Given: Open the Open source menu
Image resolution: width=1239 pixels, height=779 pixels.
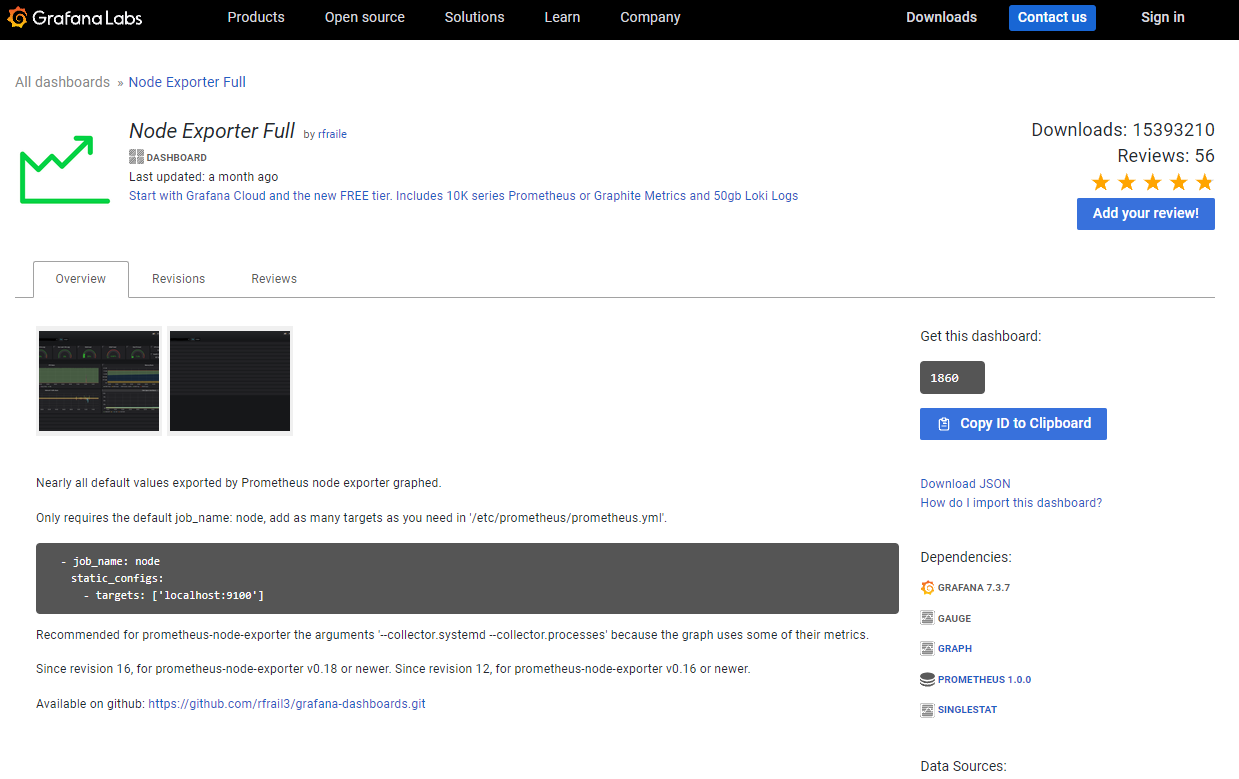Looking at the screenshot, I should 365,17.
